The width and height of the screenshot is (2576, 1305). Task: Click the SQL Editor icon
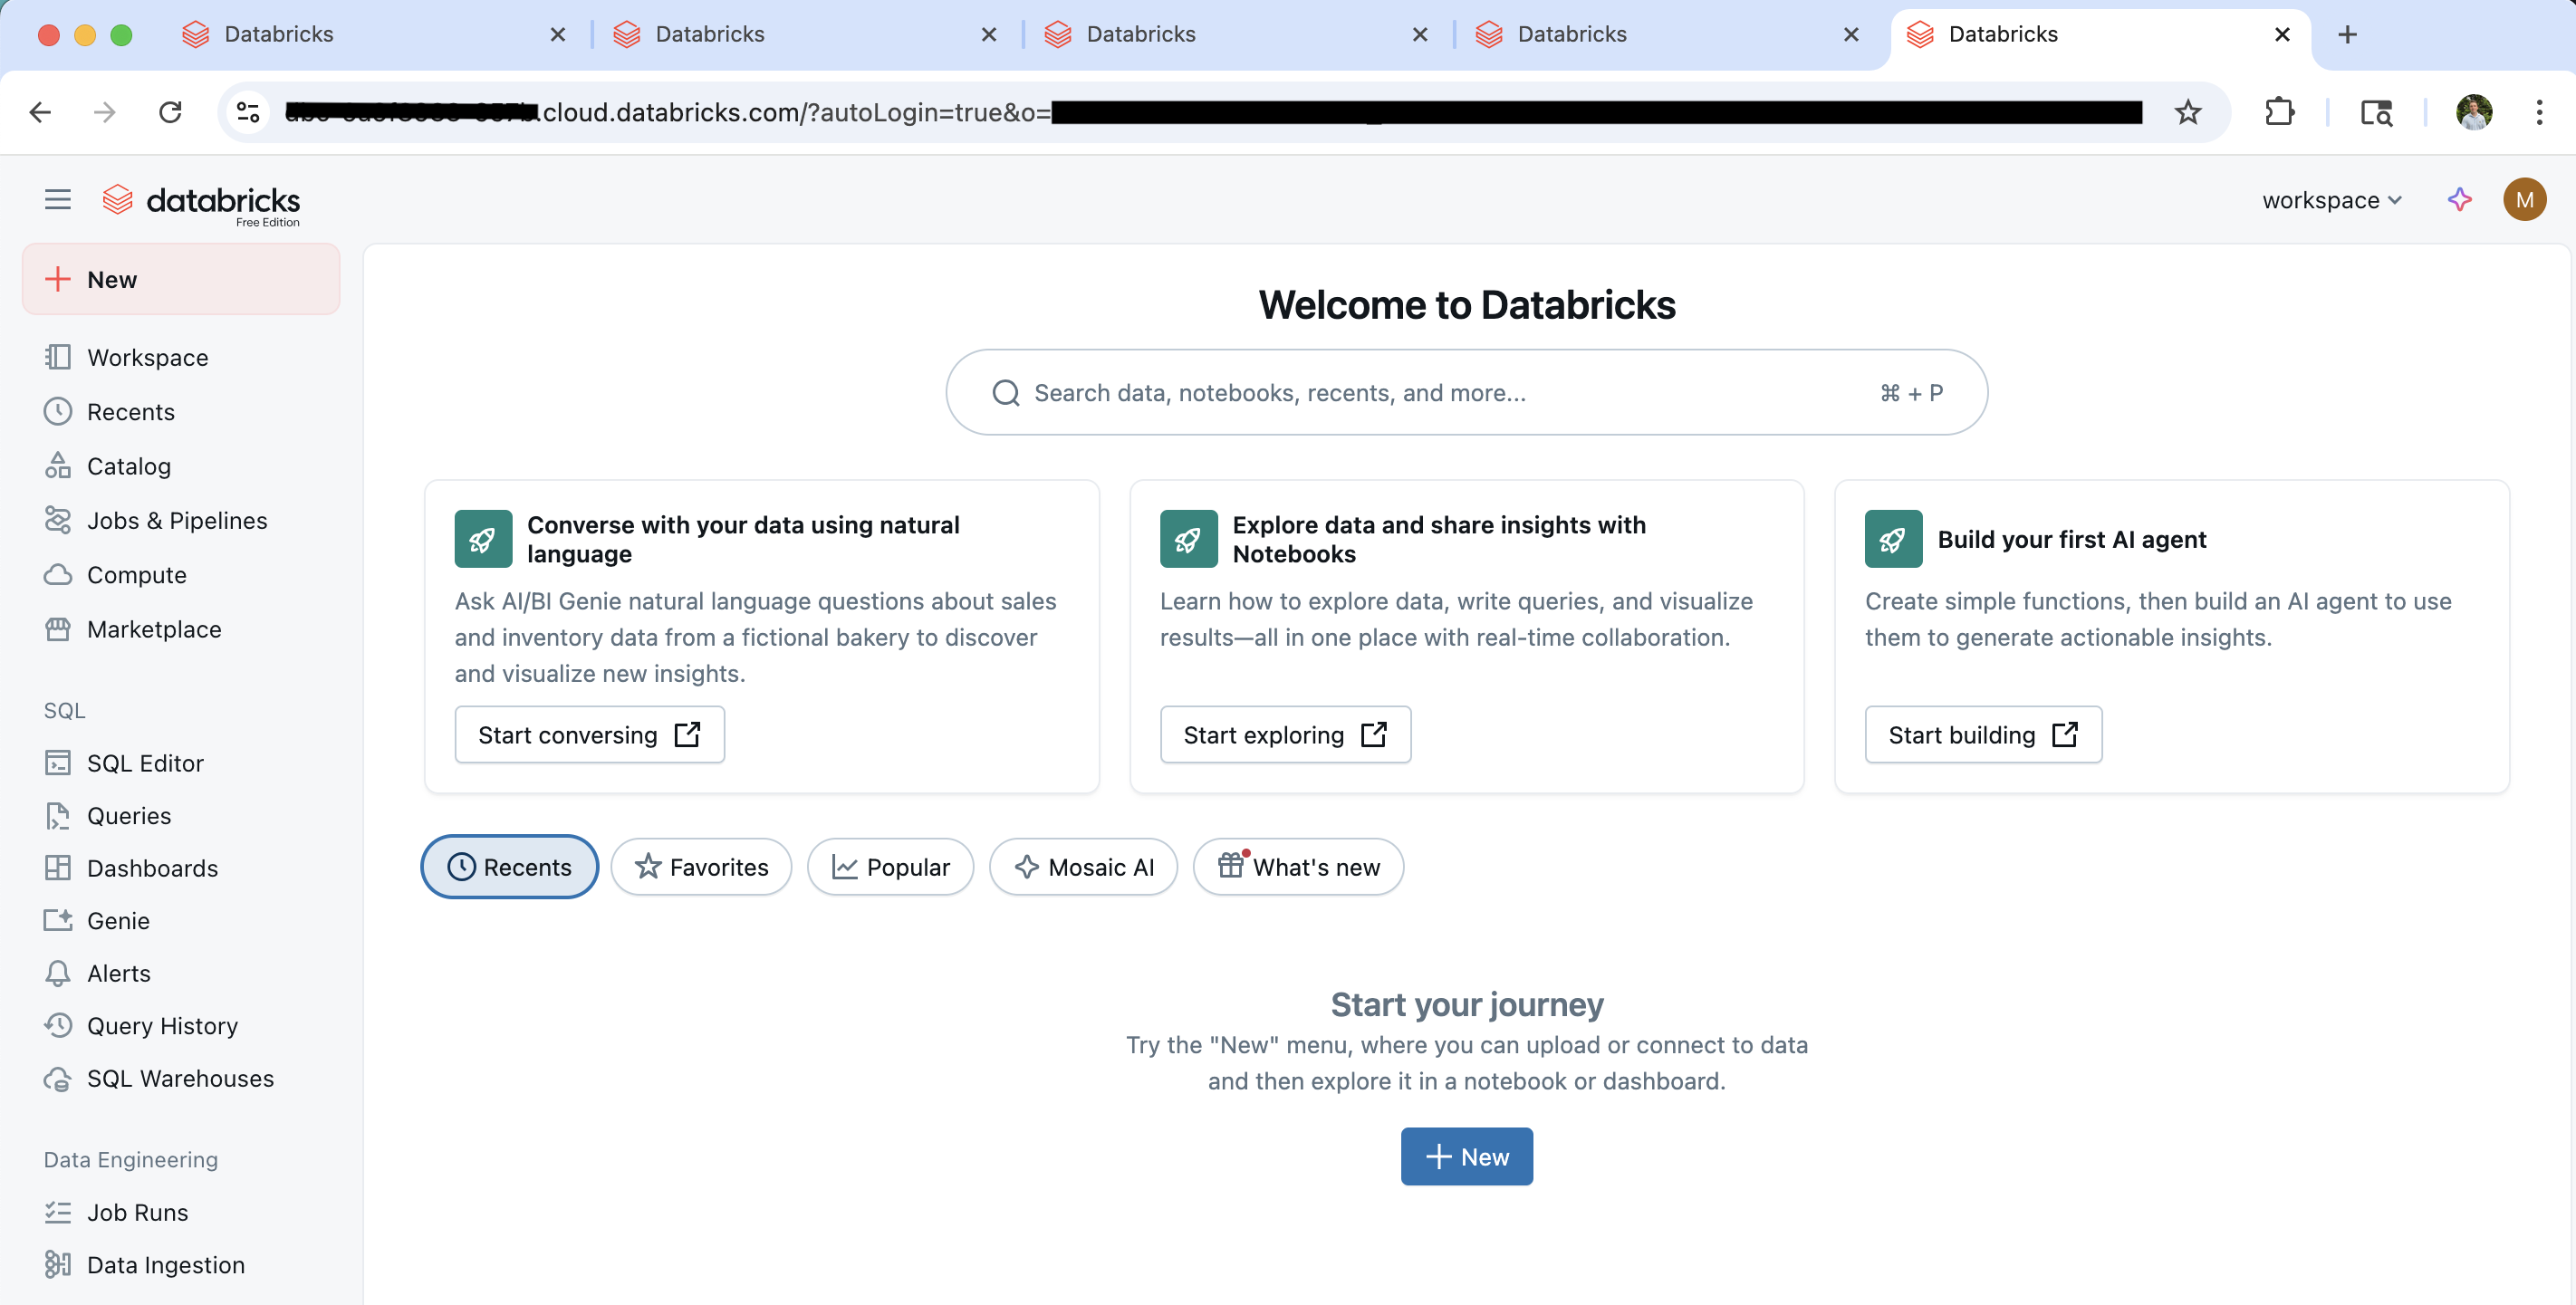[x=58, y=763]
